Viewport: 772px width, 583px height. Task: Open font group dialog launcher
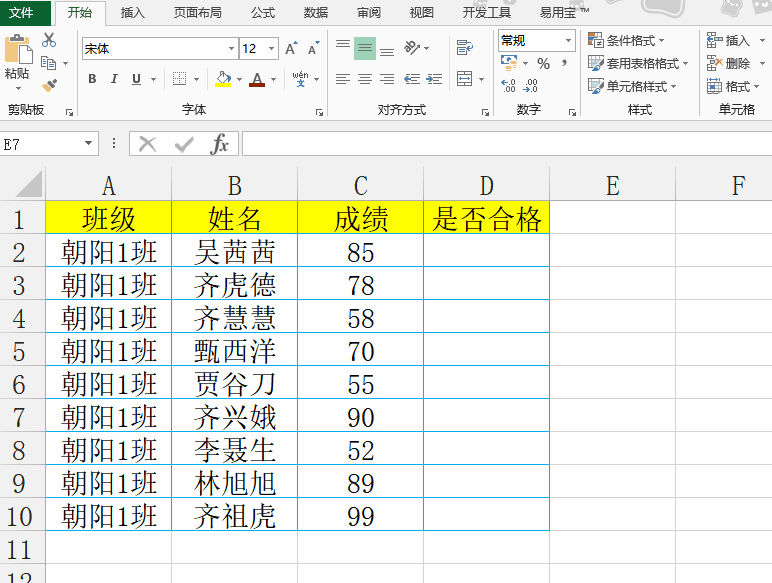[x=320, y=113]
